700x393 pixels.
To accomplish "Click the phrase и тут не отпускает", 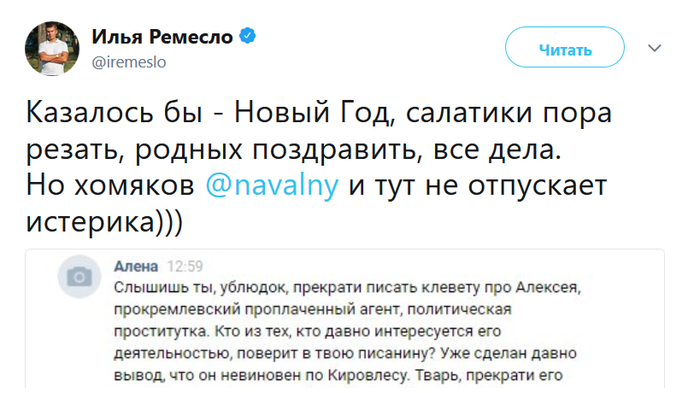I will [478, 186].
